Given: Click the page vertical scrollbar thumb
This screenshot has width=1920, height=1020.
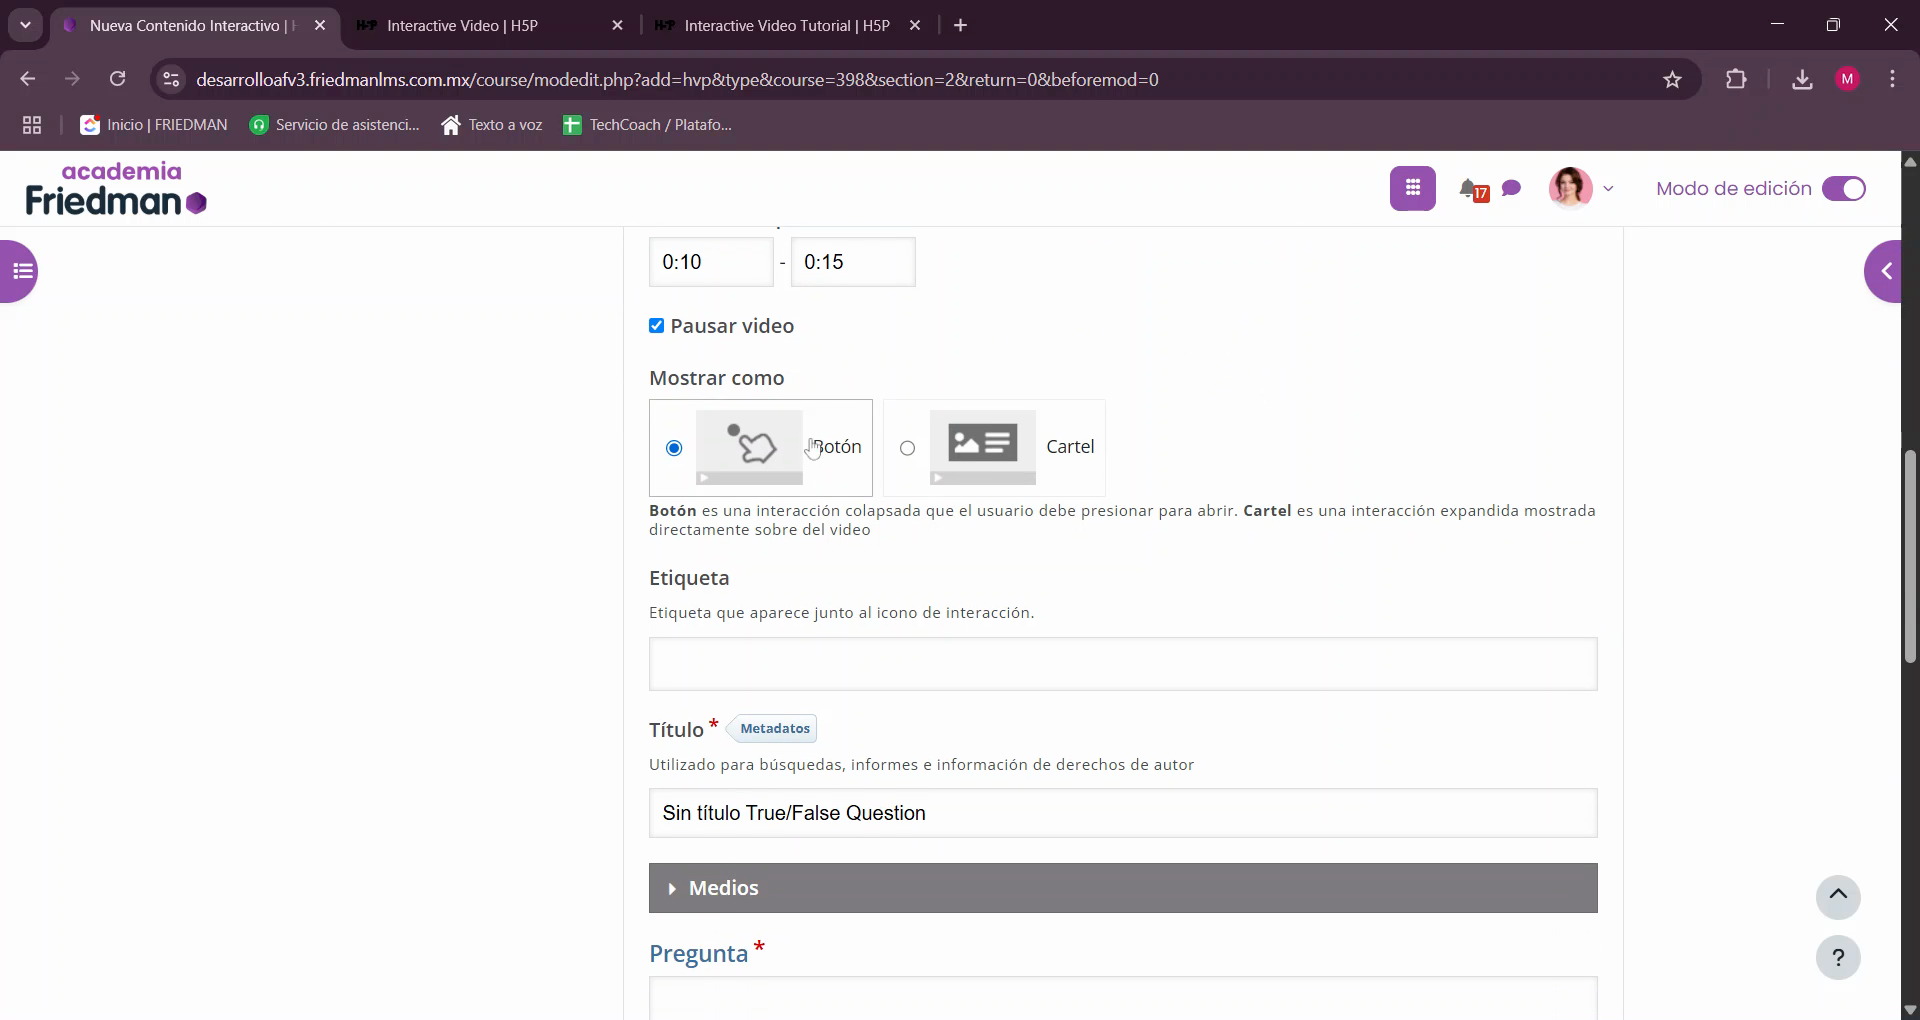Looking at the screenshot, I should click(x=1910, y=556).
